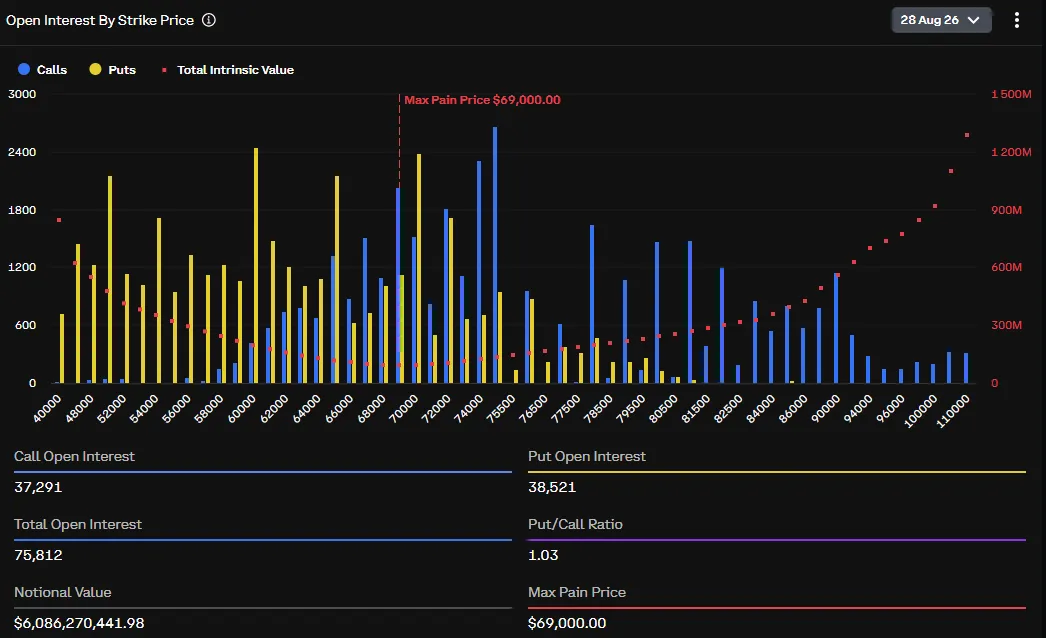Select the tall yellow put bar at 60000

click(x=256, y=266)
